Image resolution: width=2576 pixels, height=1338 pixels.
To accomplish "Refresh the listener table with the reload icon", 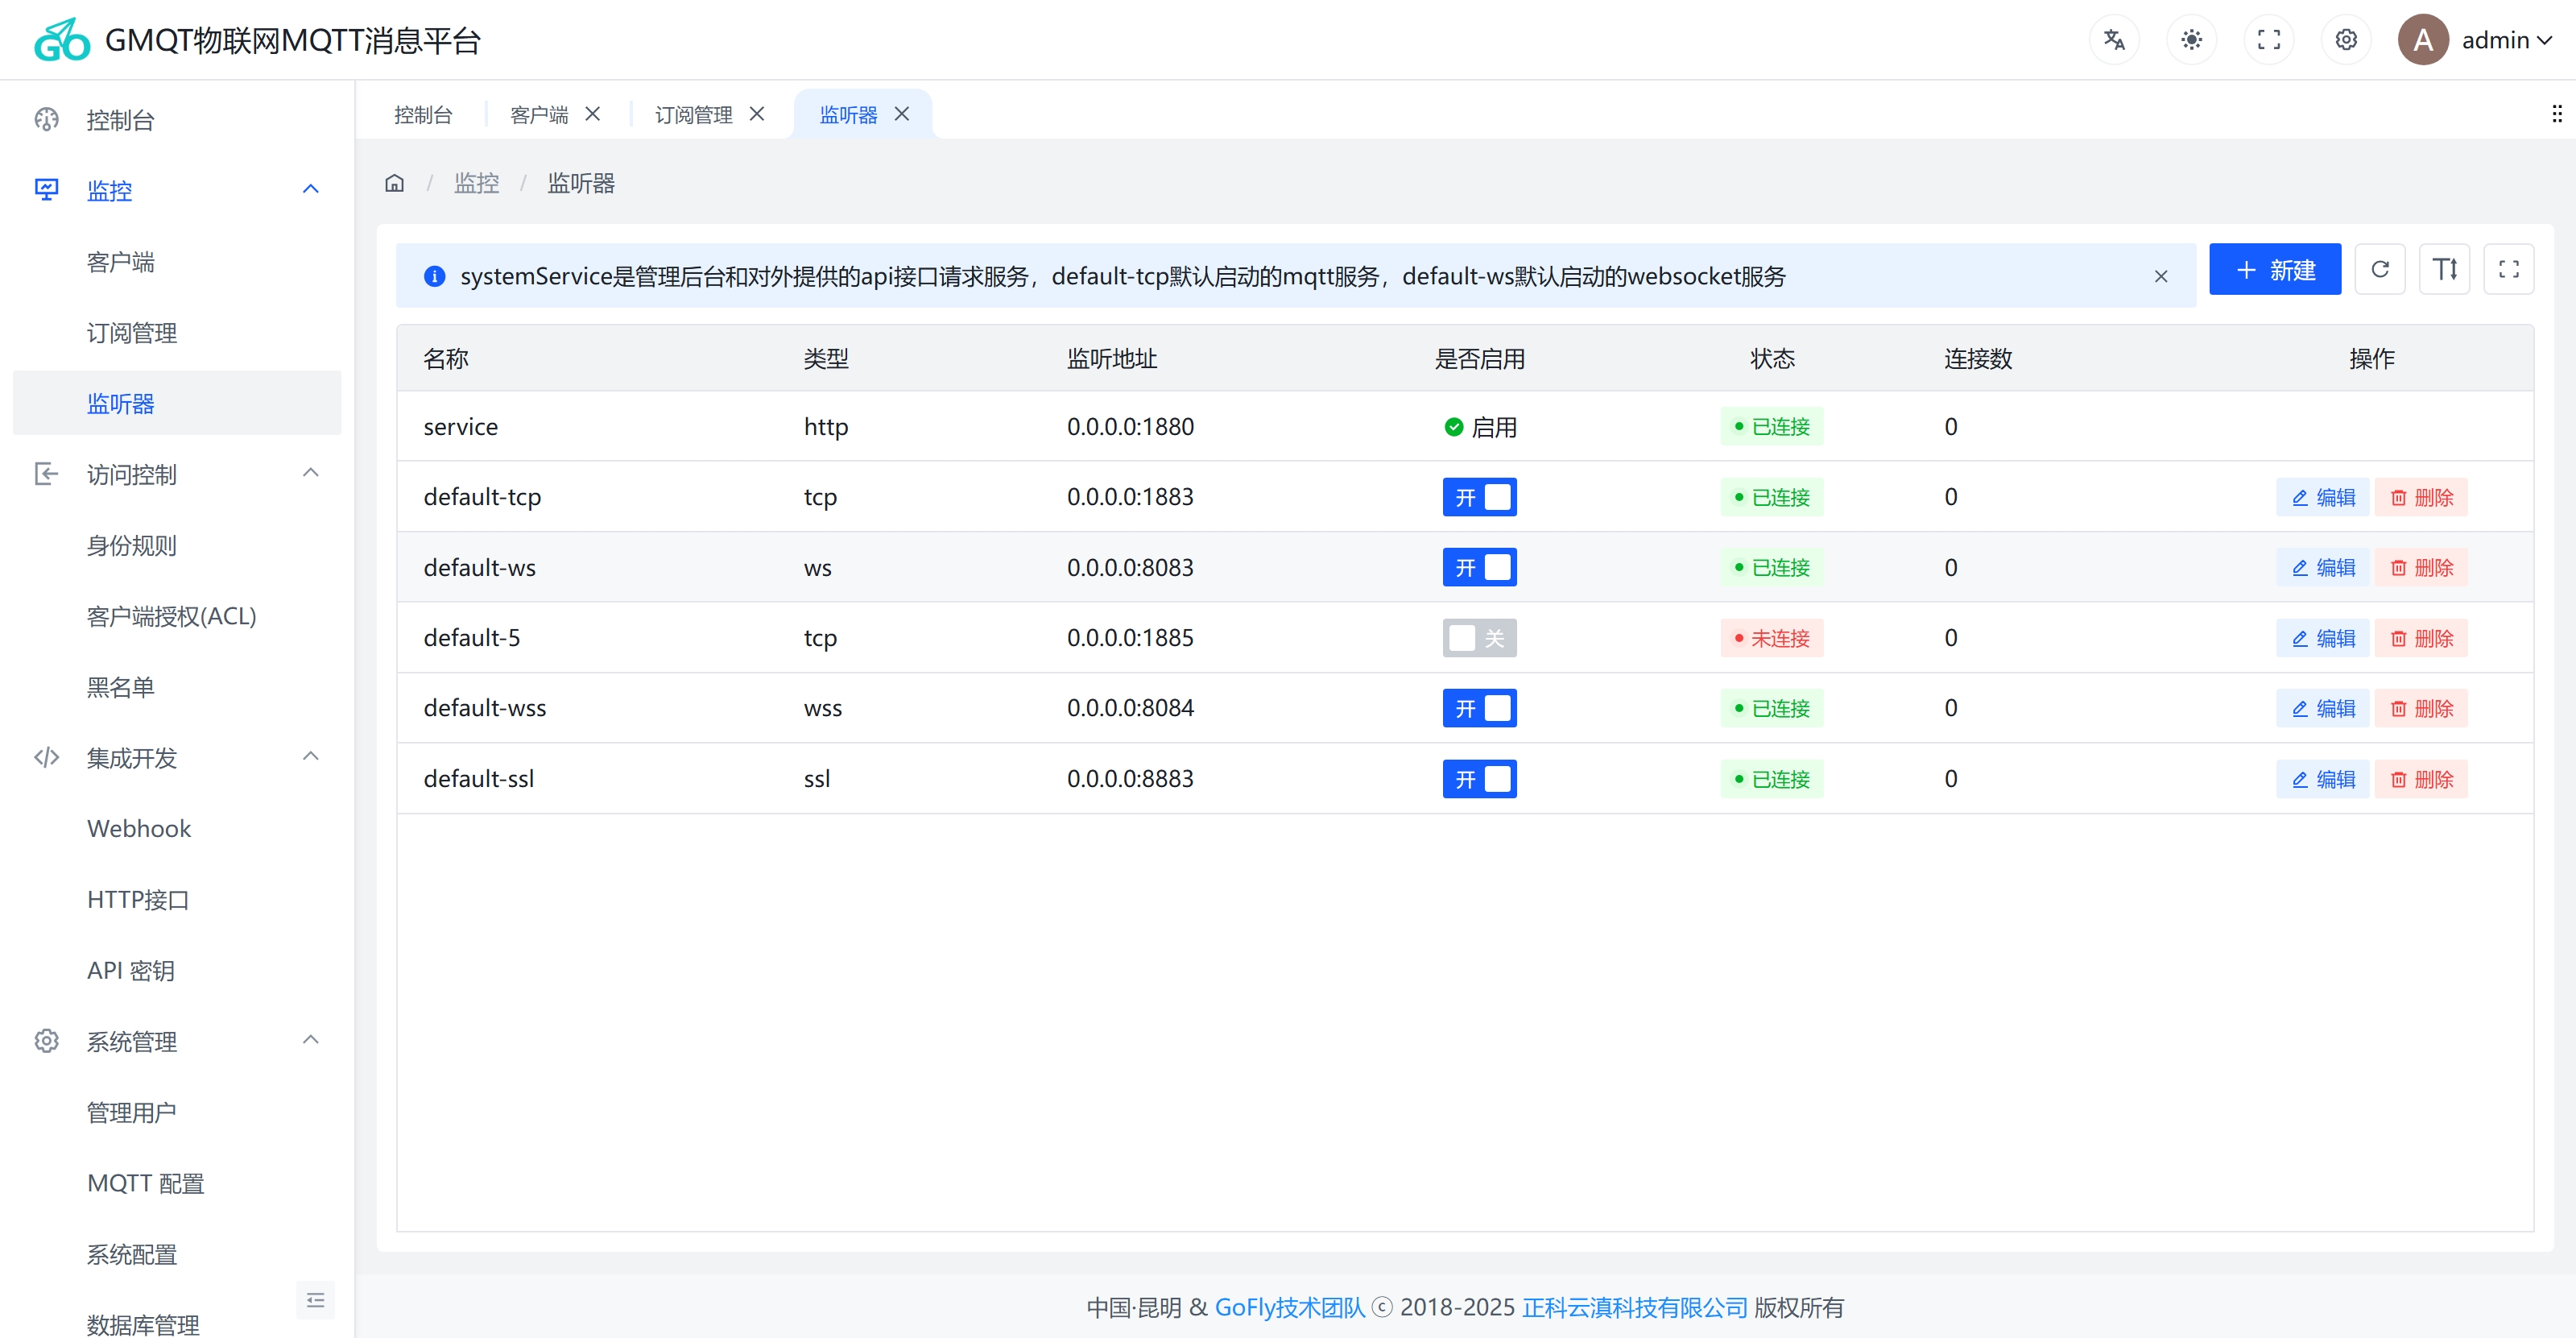I will (2381, 268).
